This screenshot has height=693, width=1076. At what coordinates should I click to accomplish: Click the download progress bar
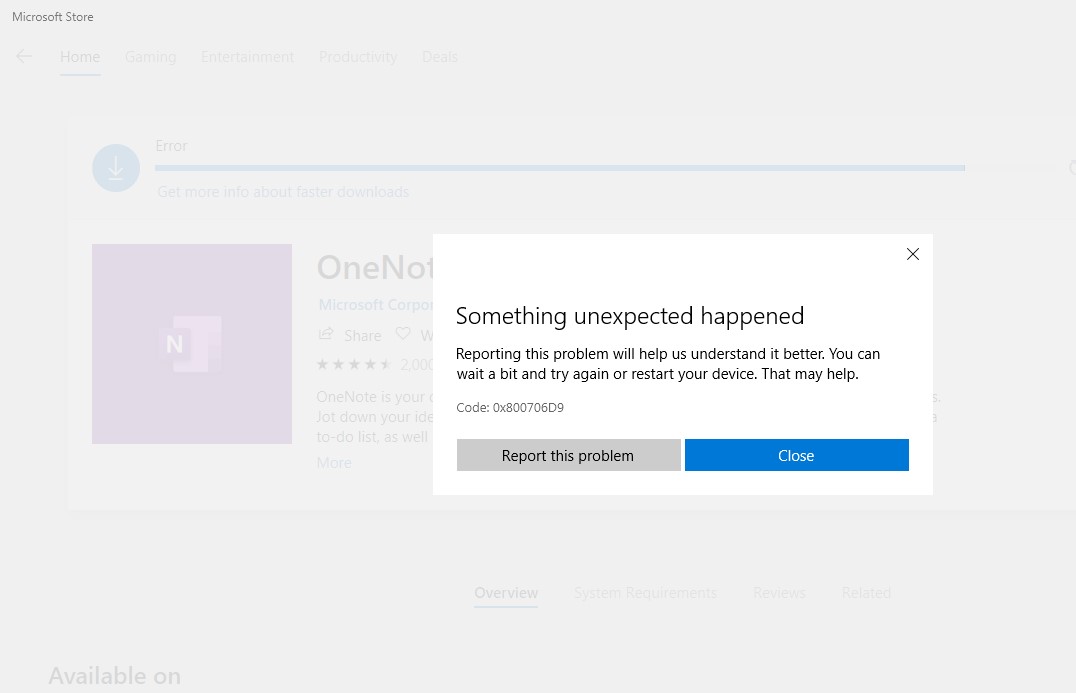click(560, 168)
